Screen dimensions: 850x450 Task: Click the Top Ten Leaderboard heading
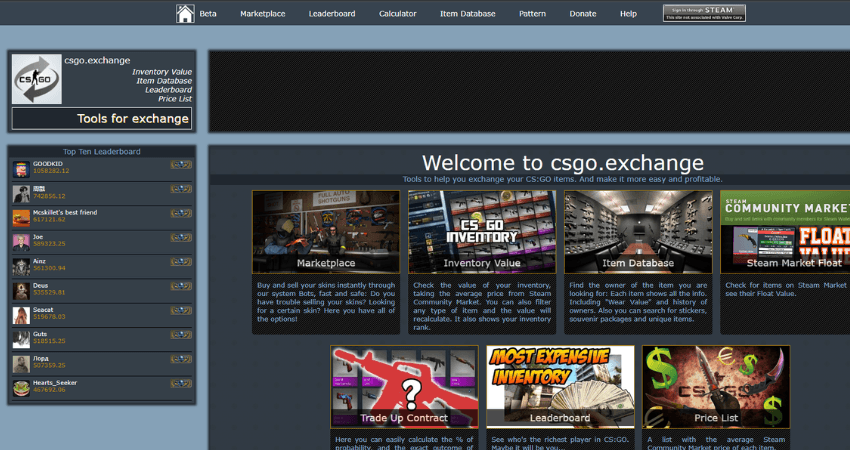point(101,152)
